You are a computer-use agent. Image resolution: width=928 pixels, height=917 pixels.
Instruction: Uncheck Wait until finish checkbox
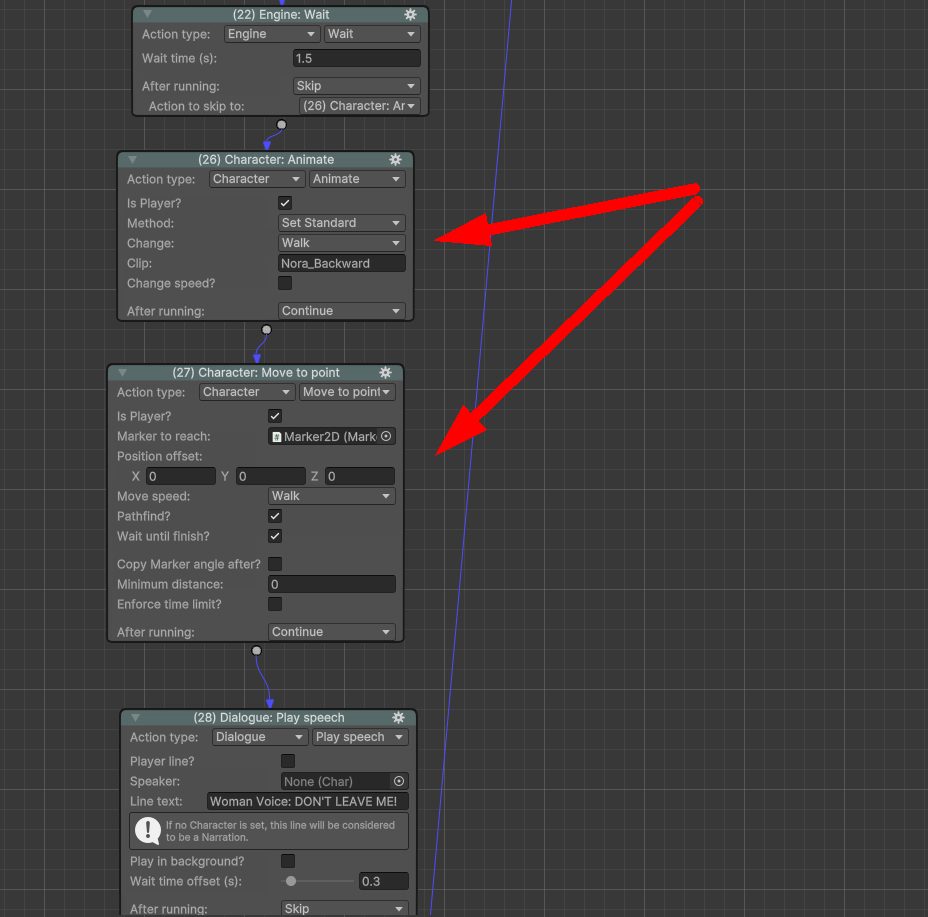(275, 536)
